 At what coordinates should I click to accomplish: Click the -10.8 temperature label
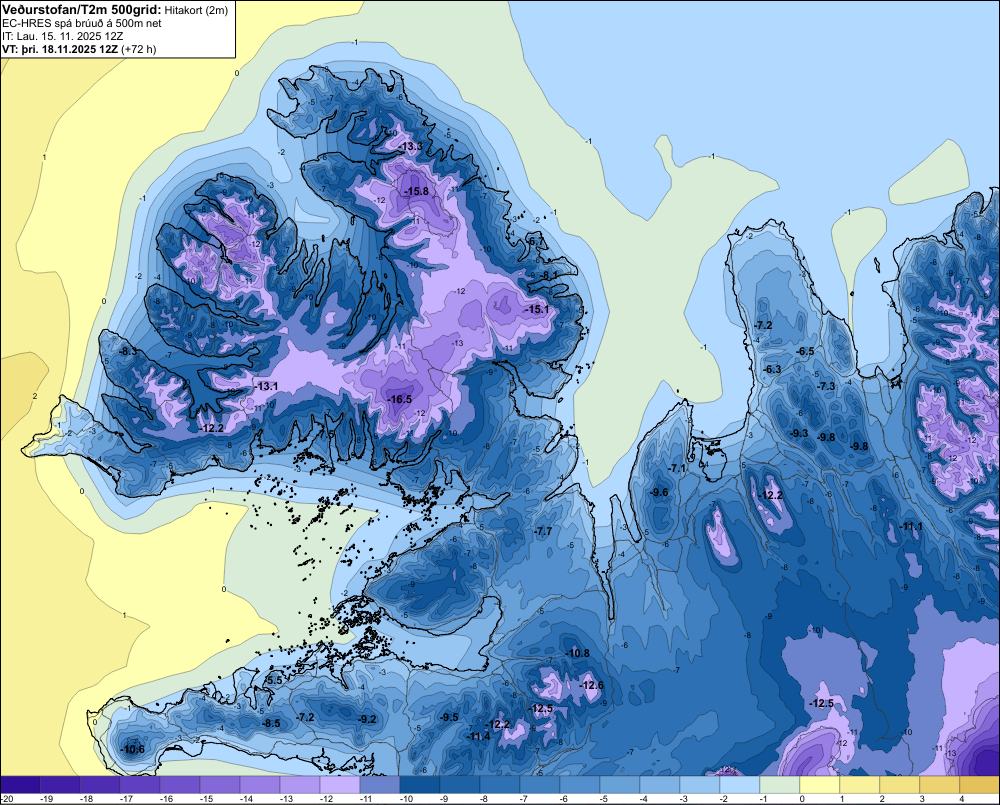click(578, 653)
